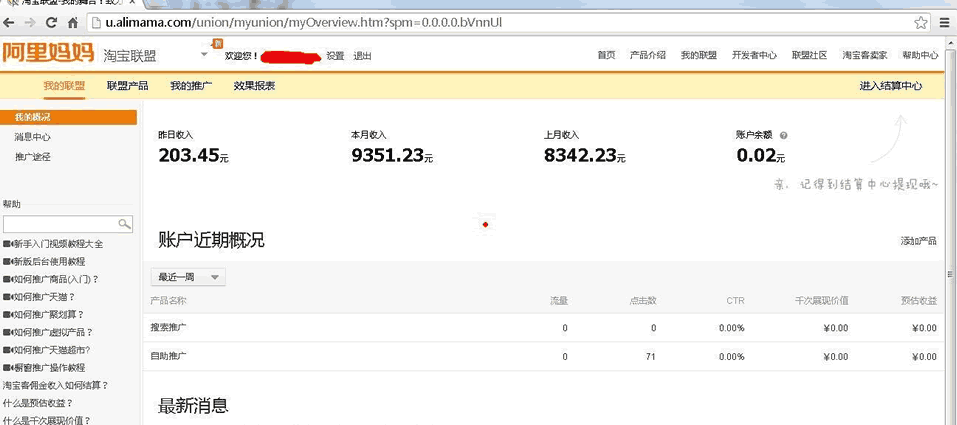Open 如何推广虚拟产品? help link
This screenshot has width=957, height=425.
click(53, 333)
